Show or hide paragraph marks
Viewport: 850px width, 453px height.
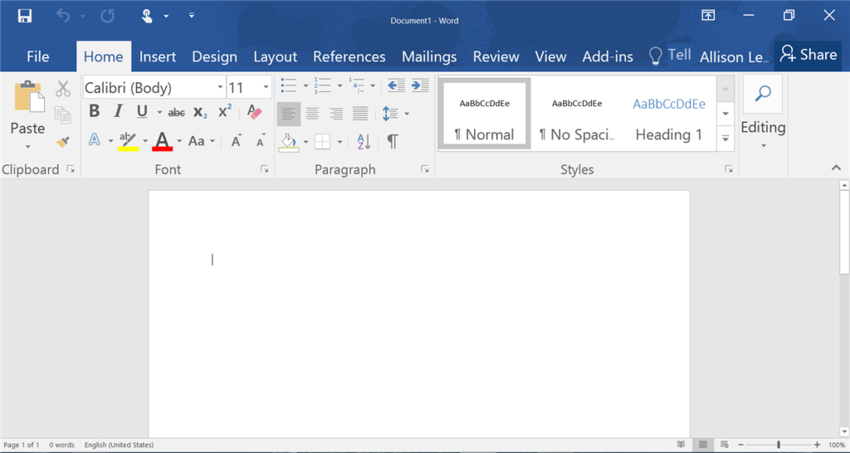pyautogui.click(x=392, y=141)
